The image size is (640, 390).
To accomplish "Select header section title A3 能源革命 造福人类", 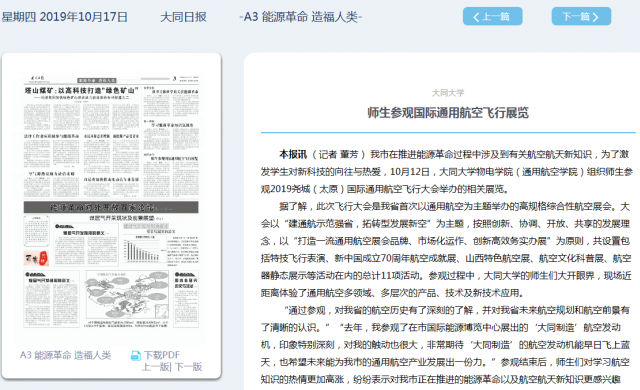I will 301,17.
